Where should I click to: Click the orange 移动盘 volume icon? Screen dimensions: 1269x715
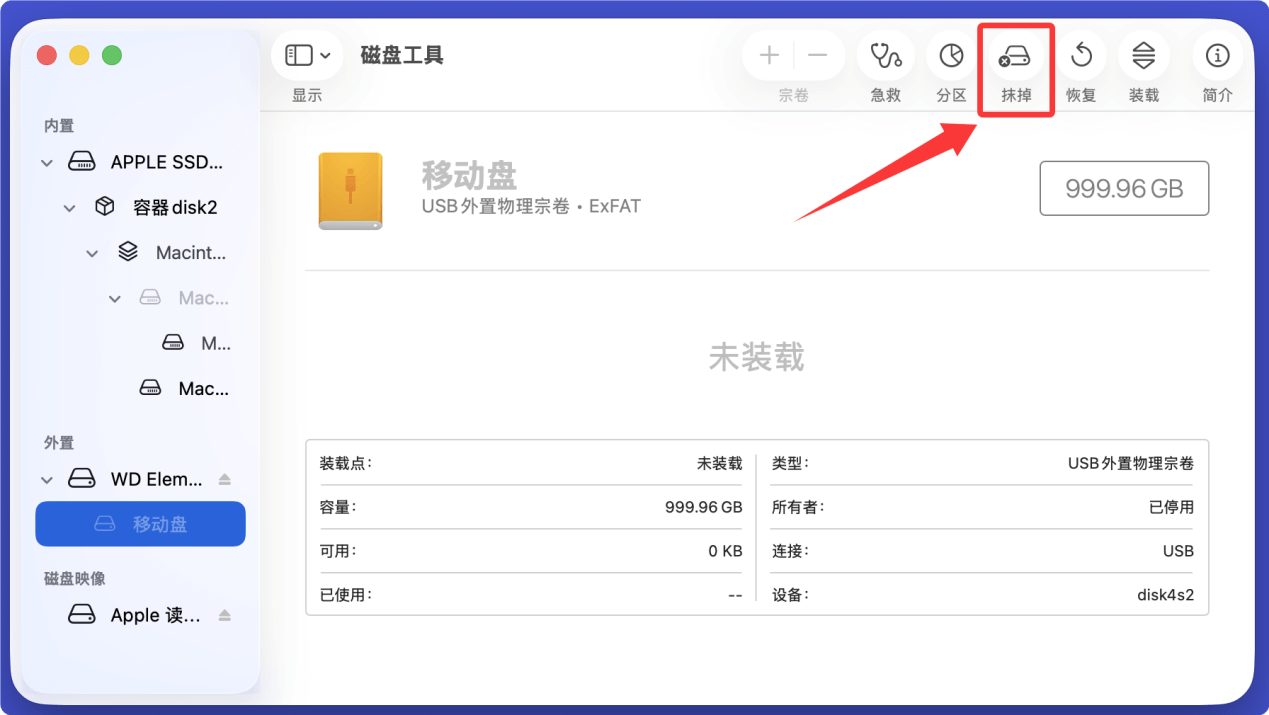350,188
